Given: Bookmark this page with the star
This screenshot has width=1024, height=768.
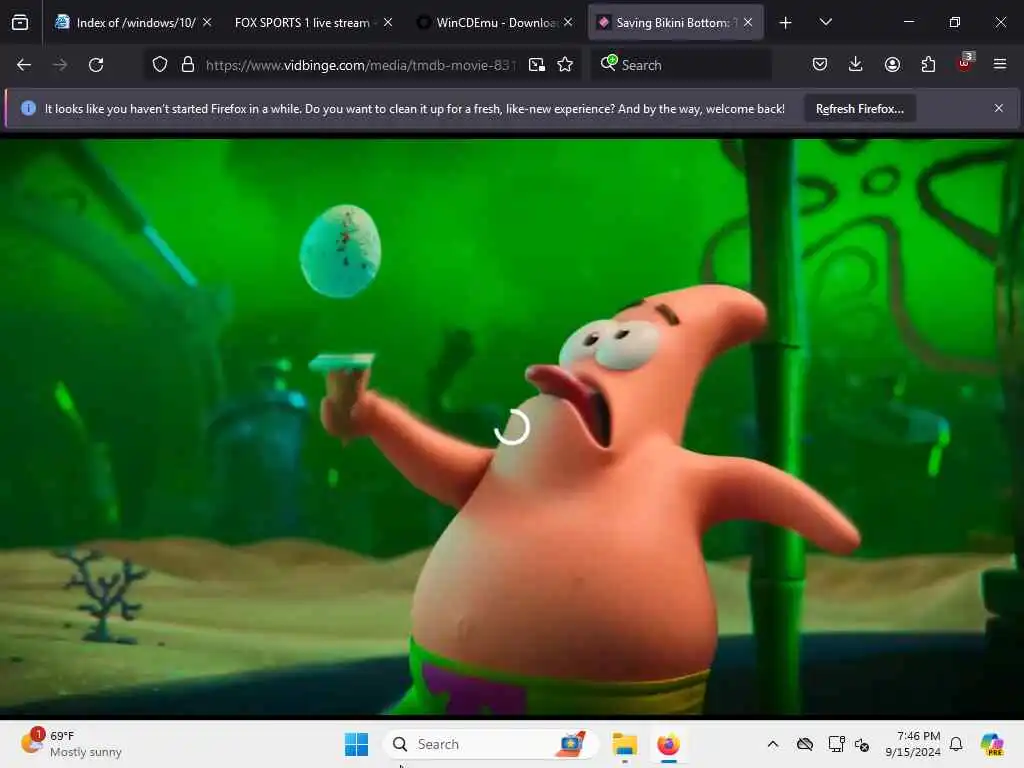Looking at the screenshot, I should (566, 65).
